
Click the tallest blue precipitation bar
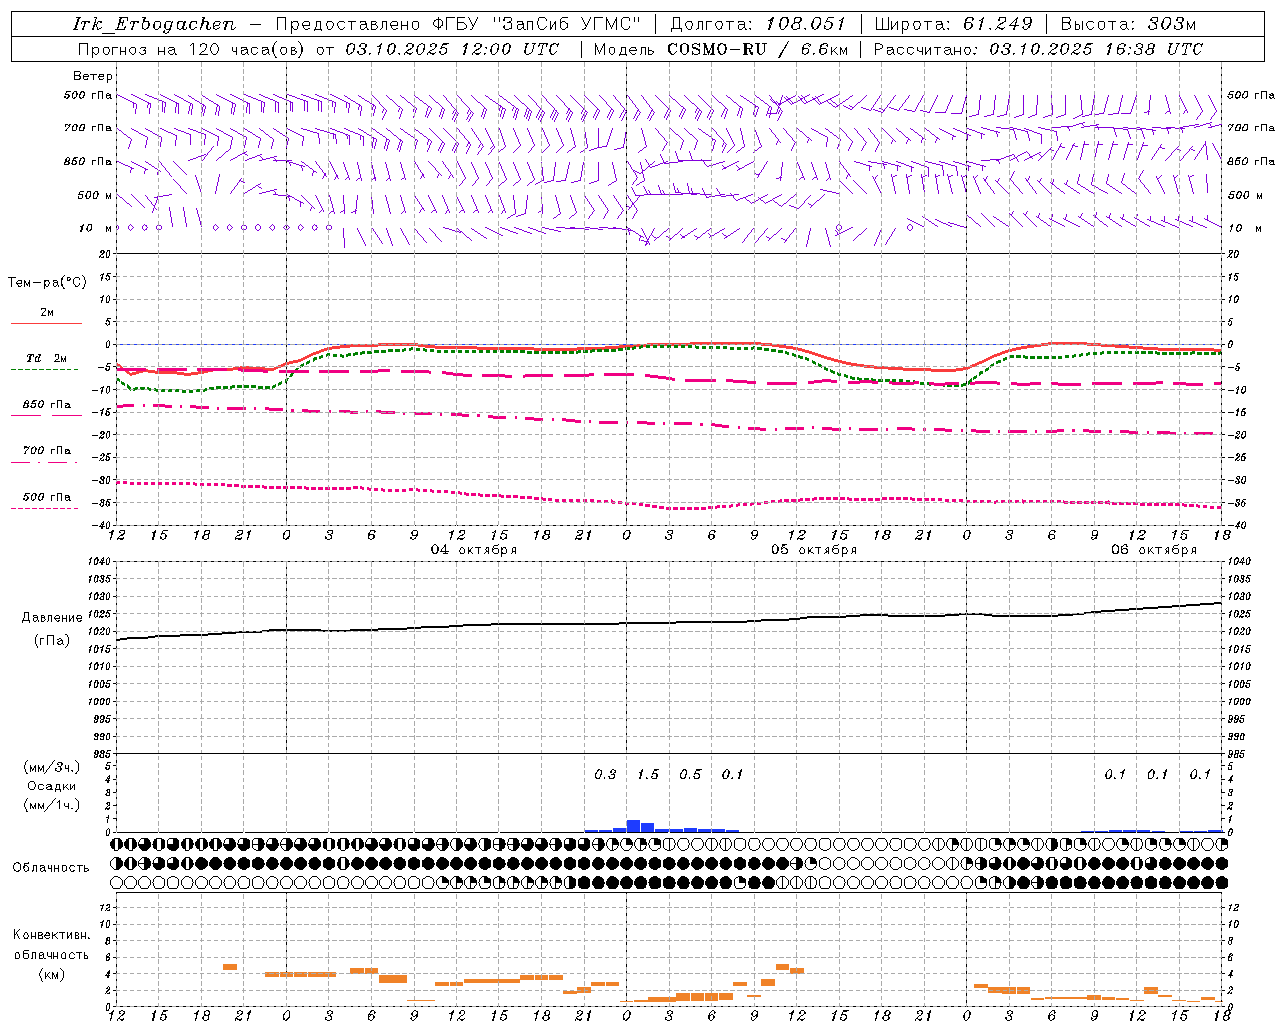[x=633, y=826]
